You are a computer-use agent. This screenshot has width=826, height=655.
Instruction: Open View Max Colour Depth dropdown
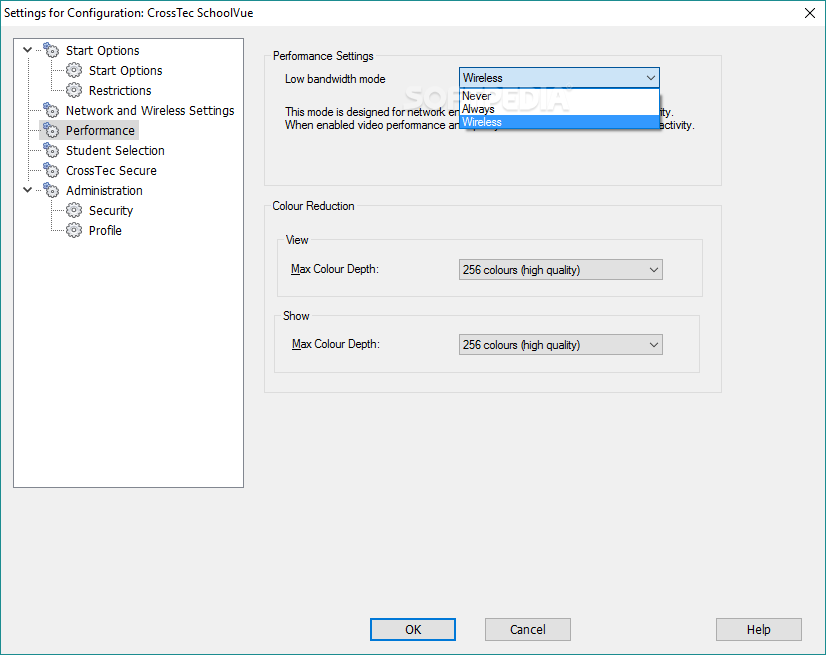pos(654,270)
